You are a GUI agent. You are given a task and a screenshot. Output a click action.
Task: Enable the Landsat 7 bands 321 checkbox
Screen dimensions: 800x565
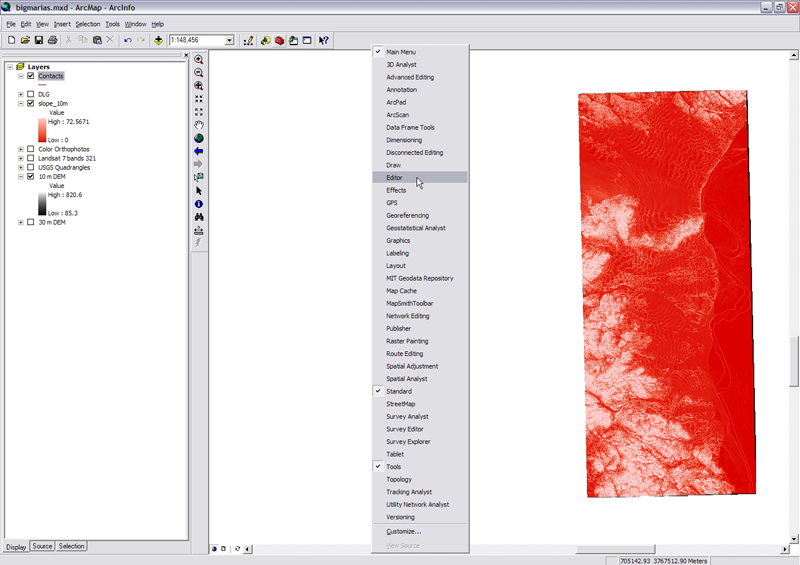pyautogui.click(x=31, y=158)
